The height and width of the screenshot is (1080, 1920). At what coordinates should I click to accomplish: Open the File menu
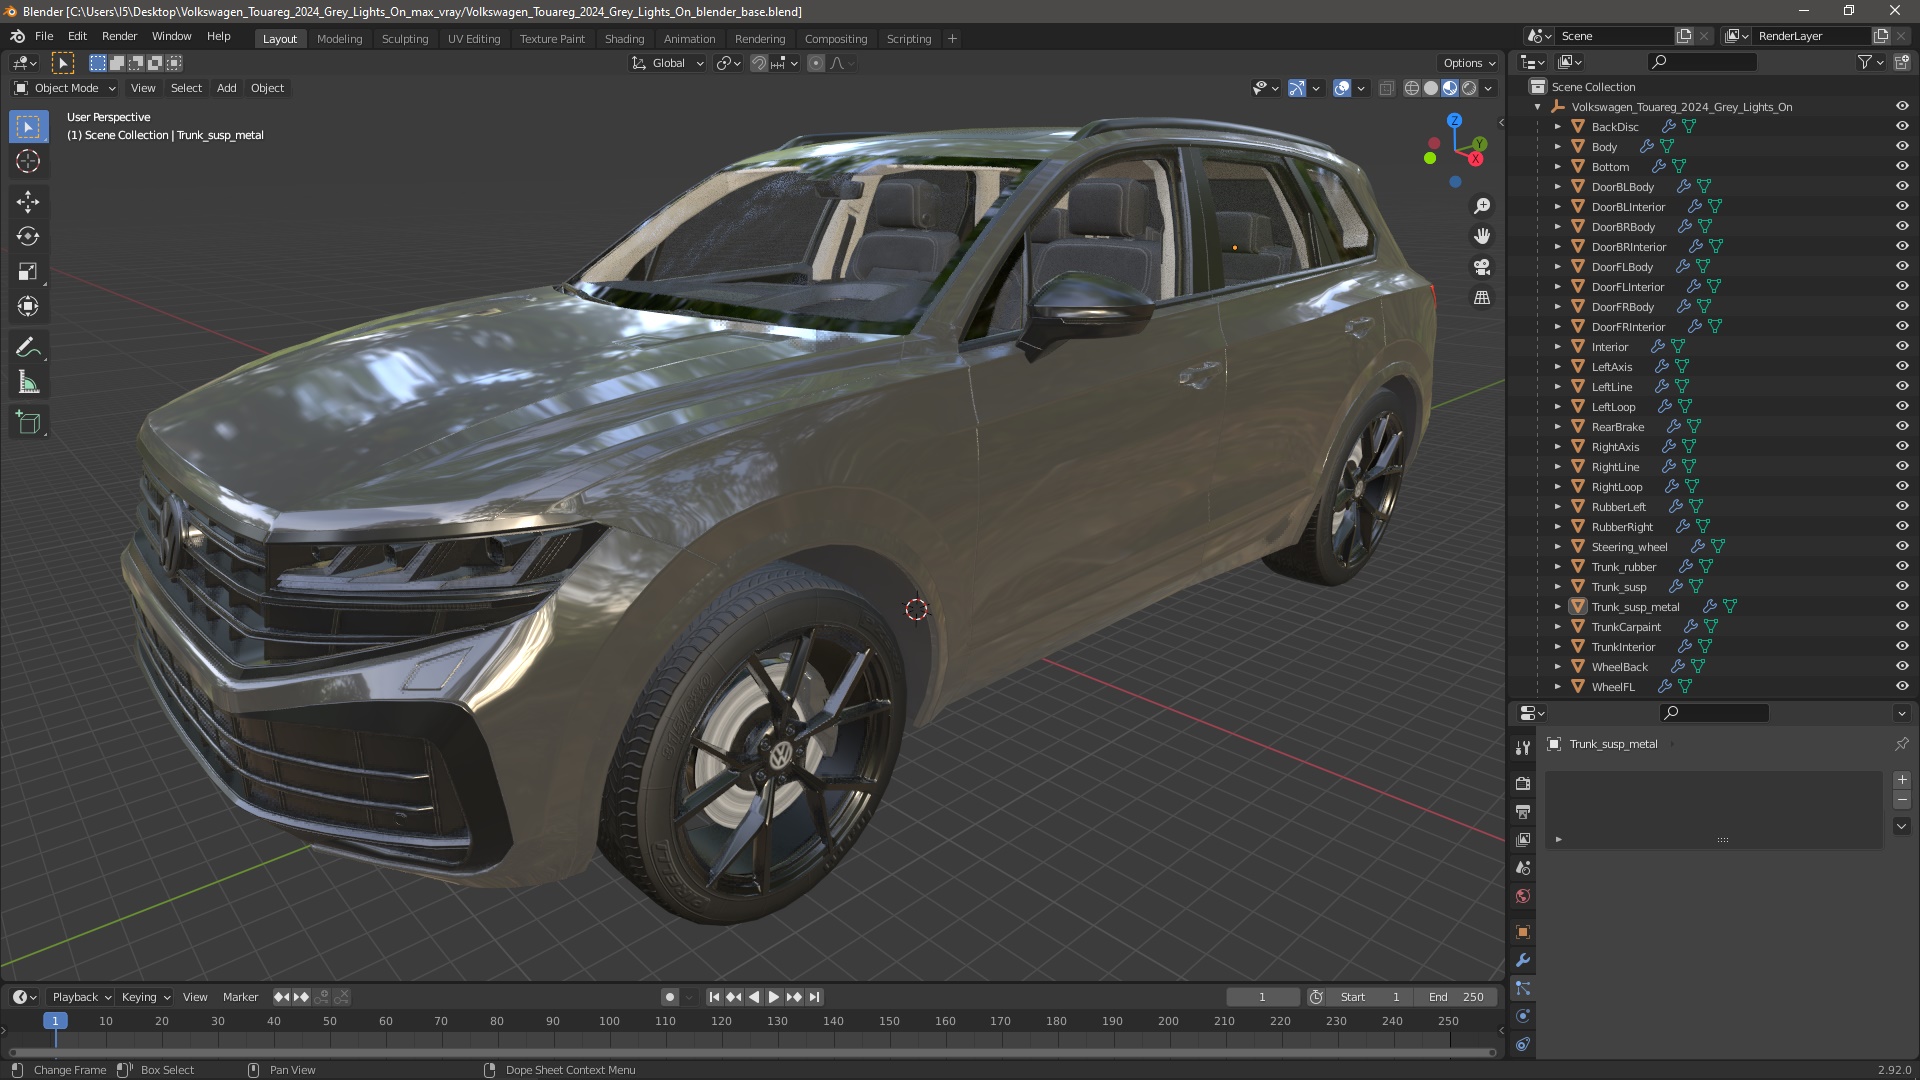click(44, 36)
